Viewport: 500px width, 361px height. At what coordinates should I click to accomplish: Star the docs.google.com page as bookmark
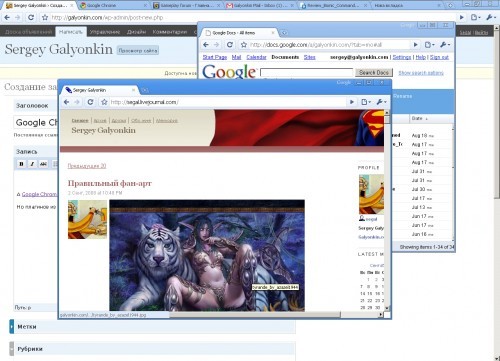244,45
